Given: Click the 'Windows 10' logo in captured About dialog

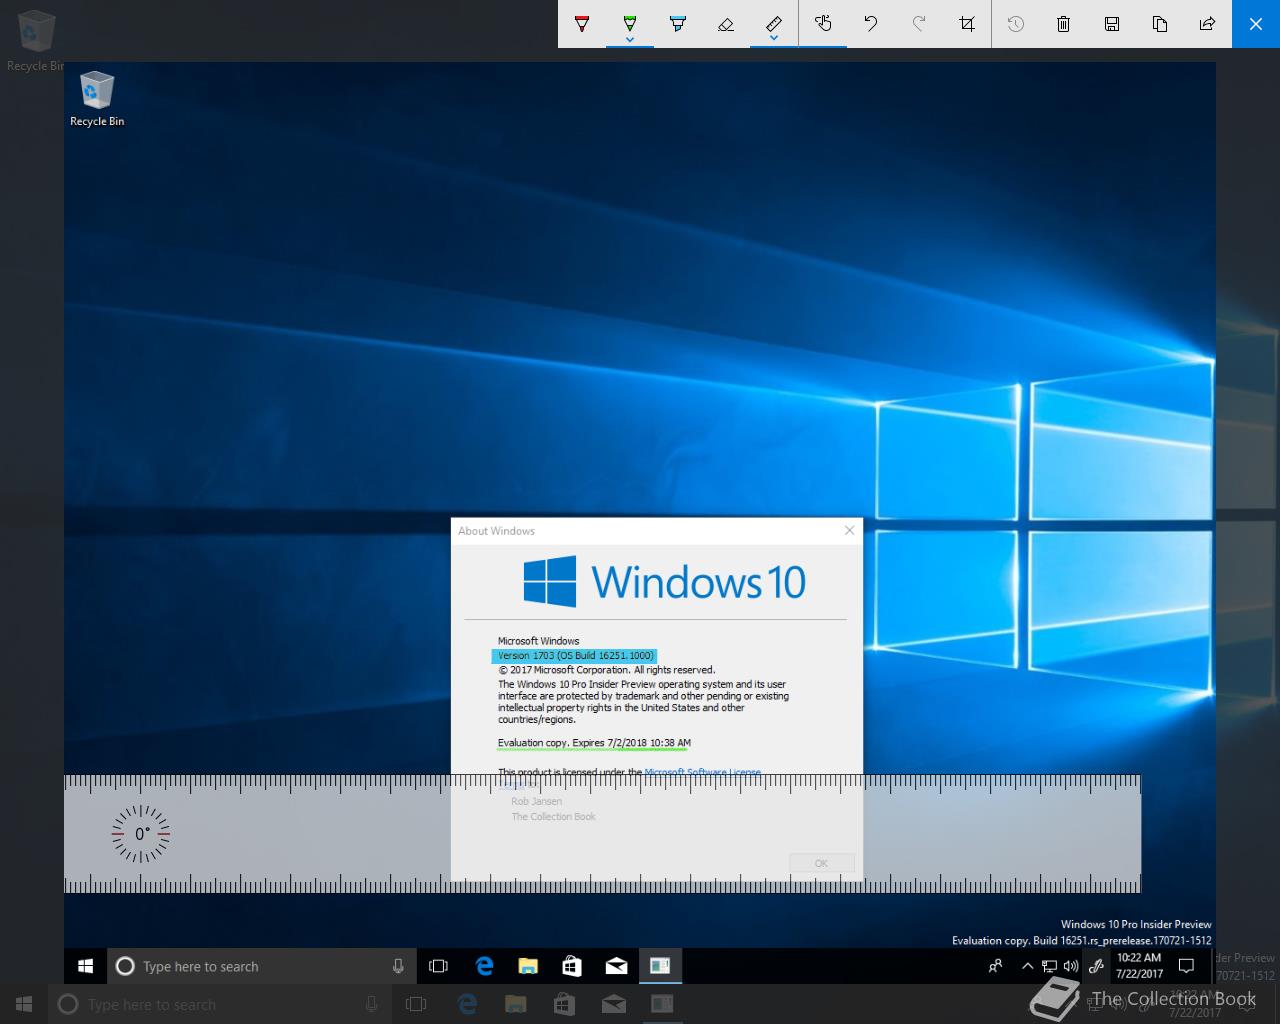Looking at the screenshot, I should point(665,581).
